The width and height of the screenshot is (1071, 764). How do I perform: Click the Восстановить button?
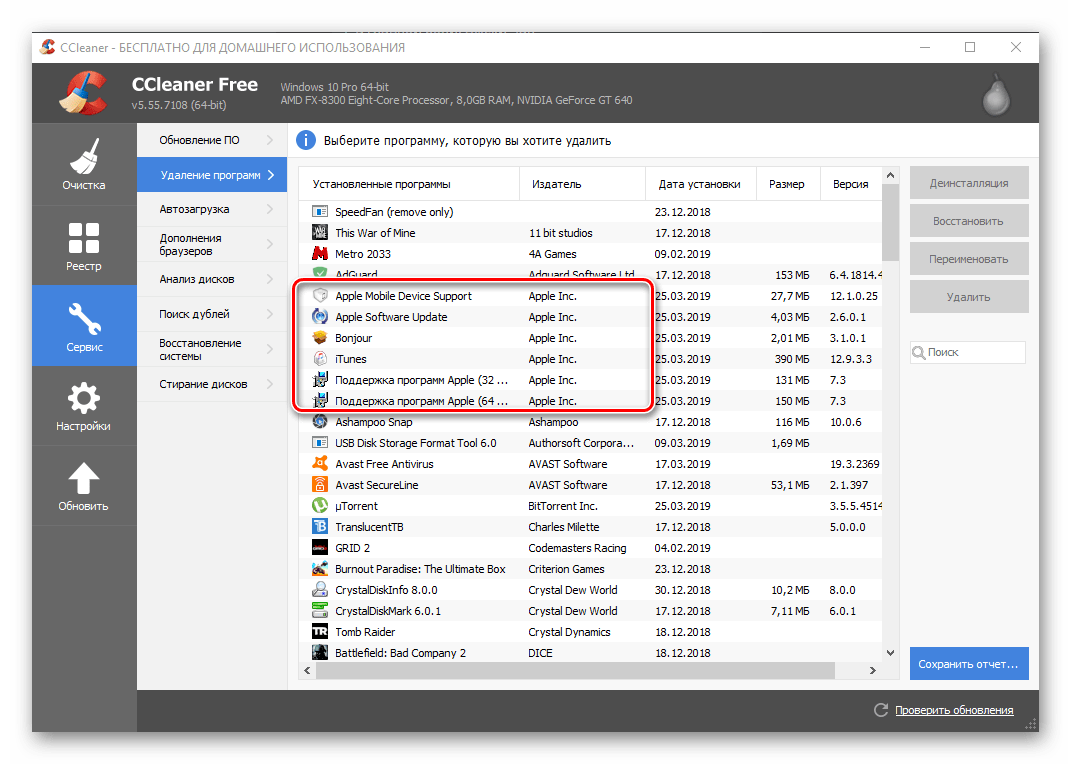[x=969, y=221]
